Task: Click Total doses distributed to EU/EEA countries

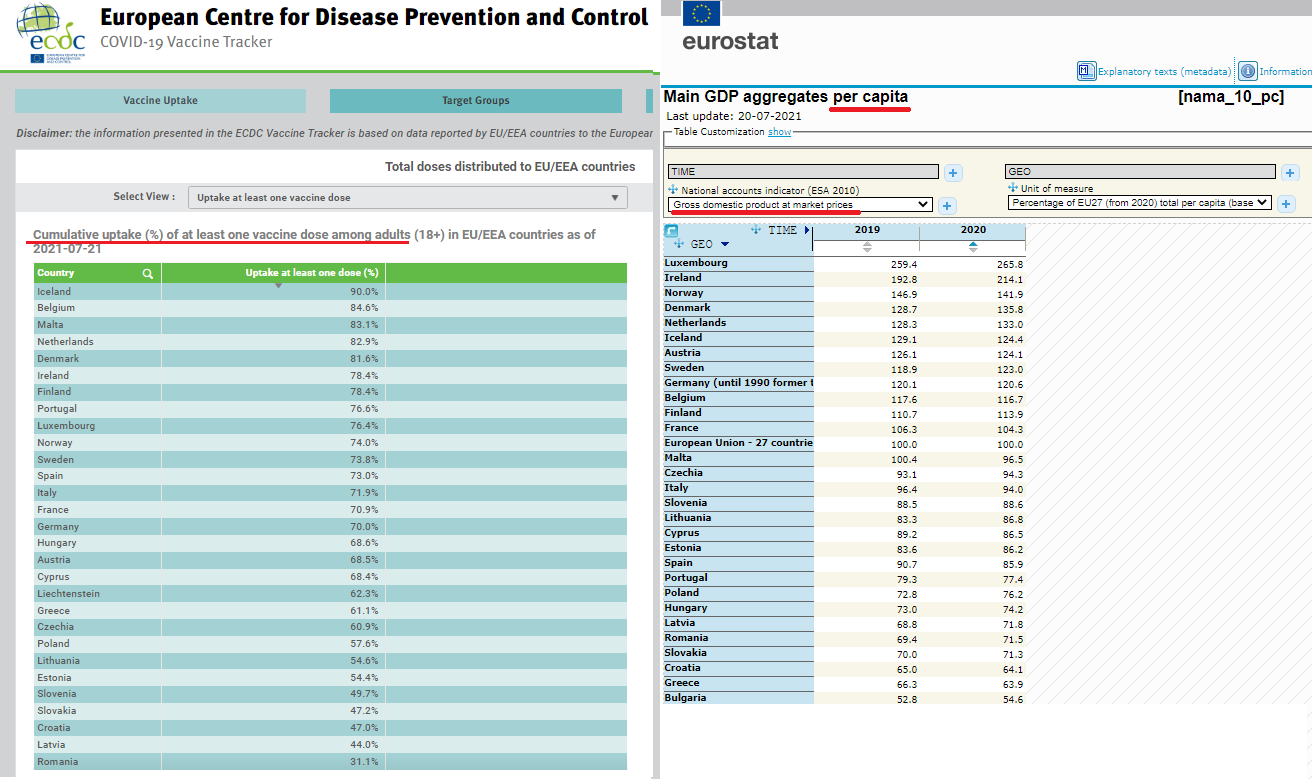Action: 510,167
